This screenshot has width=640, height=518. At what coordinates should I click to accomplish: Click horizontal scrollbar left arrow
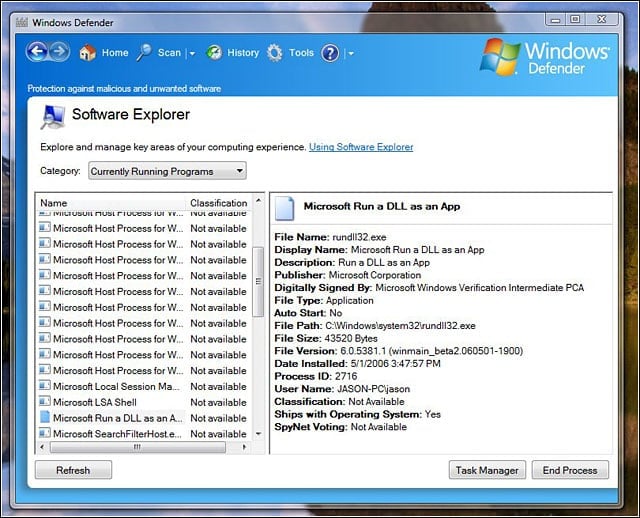[x=42, y=447]
